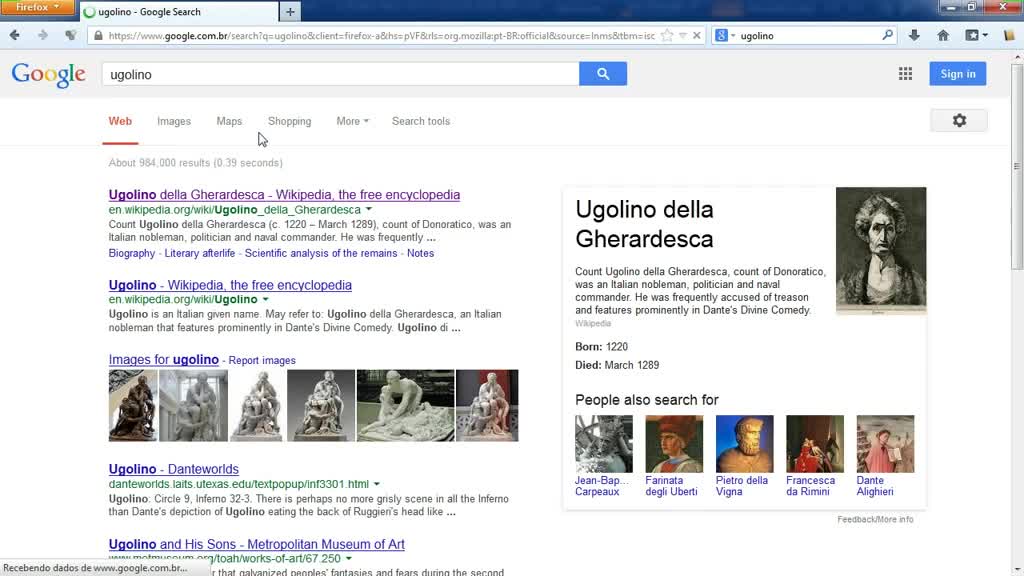
Task: Open the Firefox application menu
Action: click(37, 7)
